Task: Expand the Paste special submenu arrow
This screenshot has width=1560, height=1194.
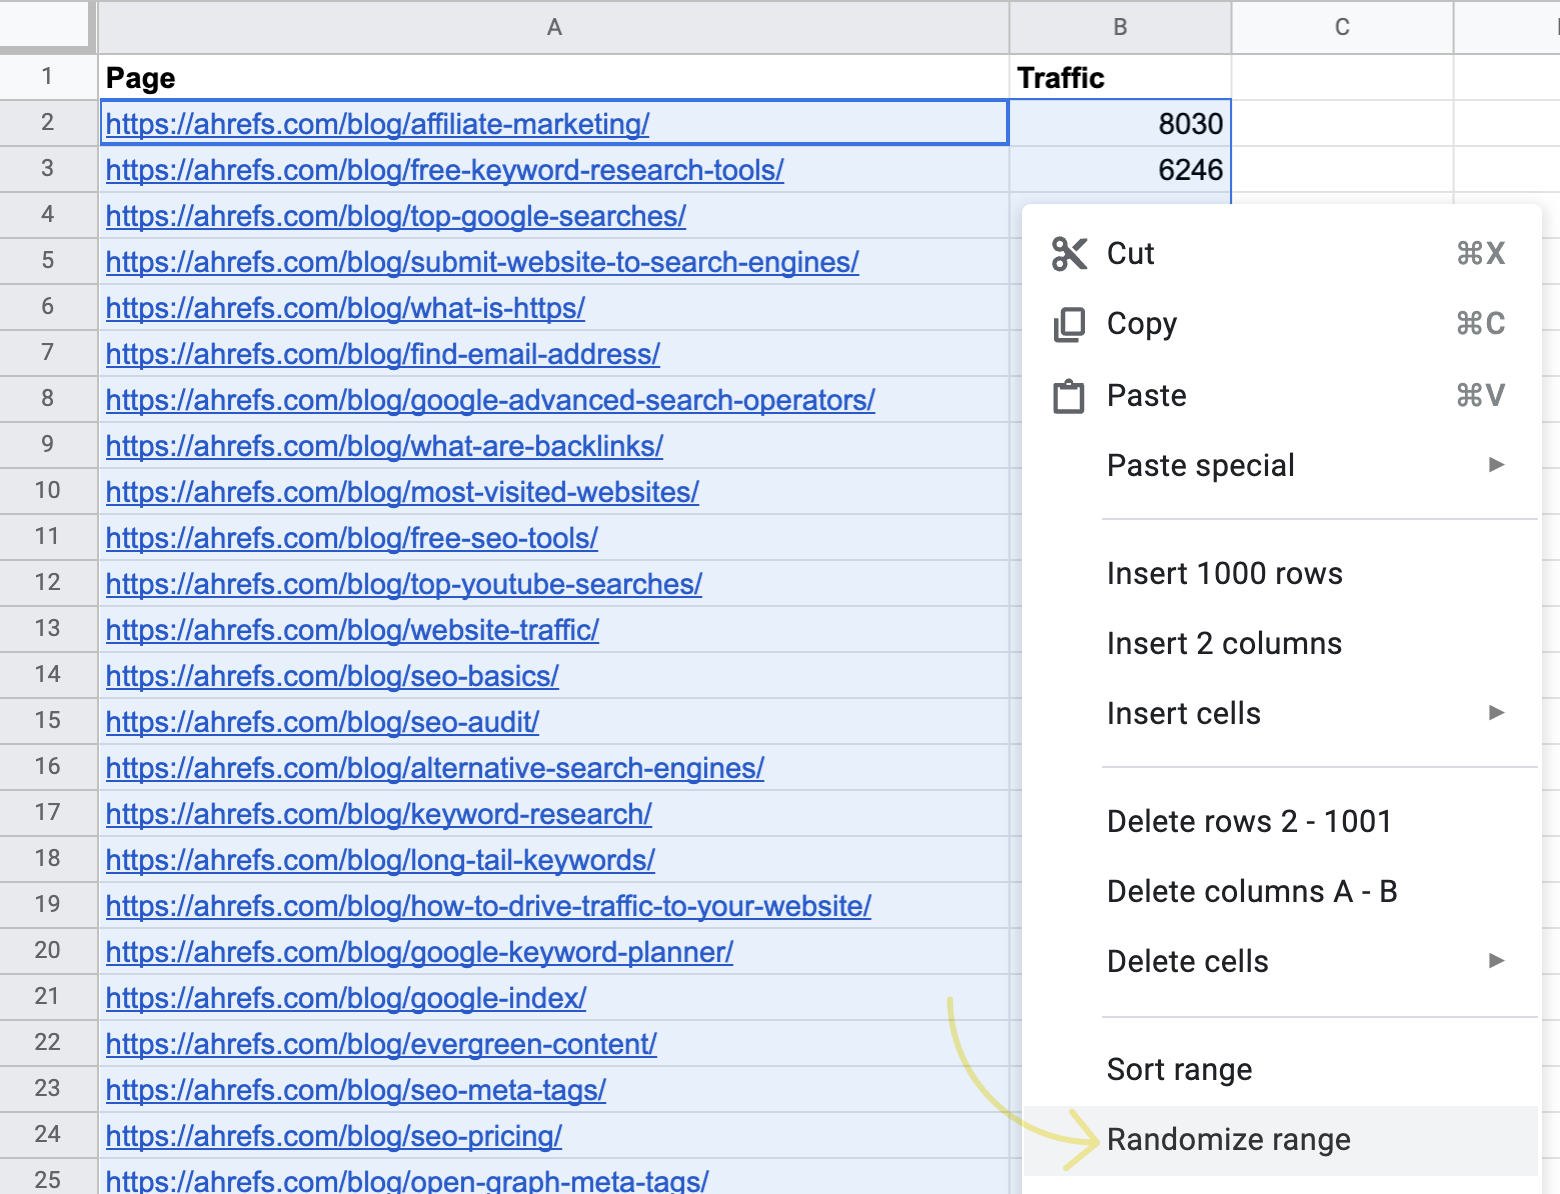Action: point(1496,465)
